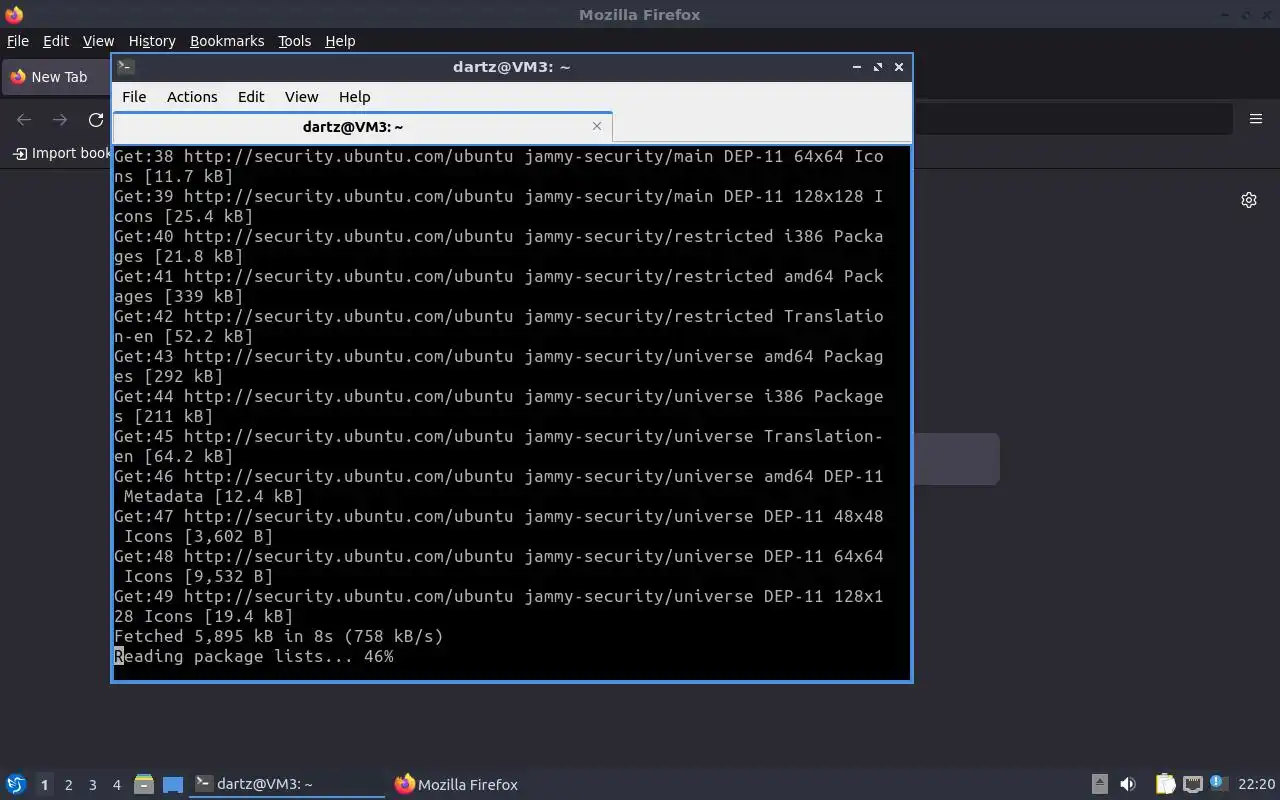Switch to workspace 4 in taskbar pager
The height and width of the screenshot is (800, 1280).
[116, 785]
